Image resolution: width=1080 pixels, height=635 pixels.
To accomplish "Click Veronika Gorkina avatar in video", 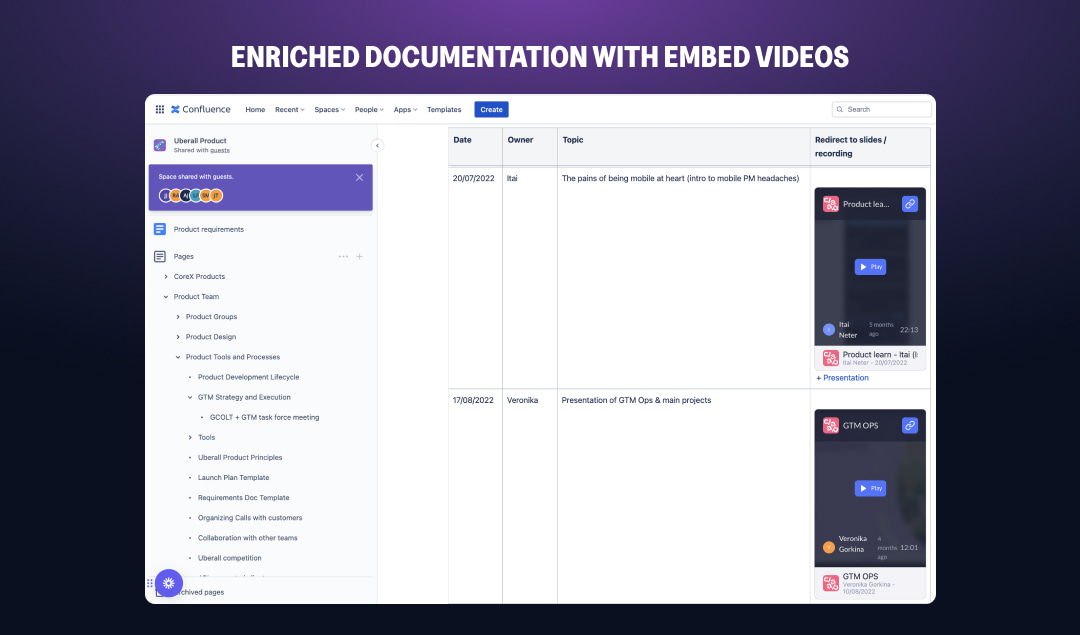I will tap(829, 548).
